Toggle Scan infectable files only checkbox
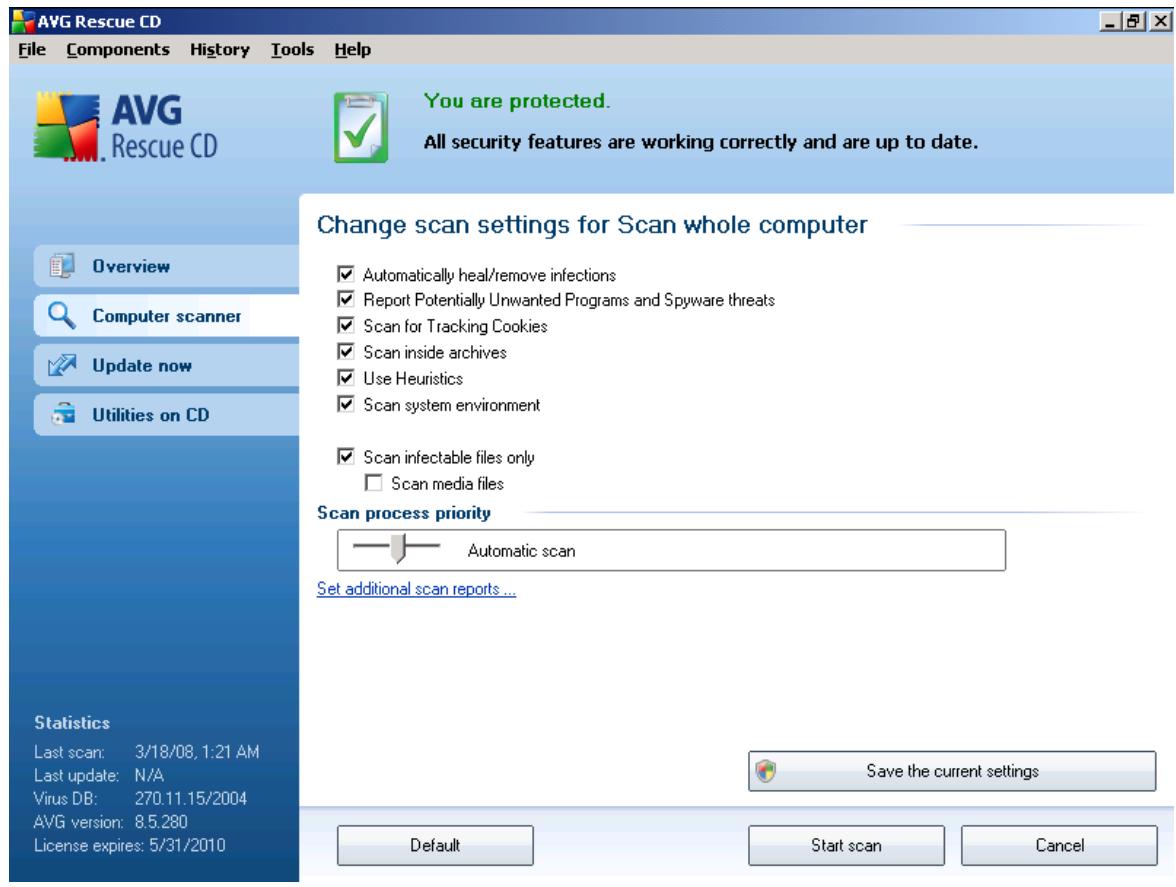Image resolution: width=1176 pixels, height=887 pixels. click(346, 457)
